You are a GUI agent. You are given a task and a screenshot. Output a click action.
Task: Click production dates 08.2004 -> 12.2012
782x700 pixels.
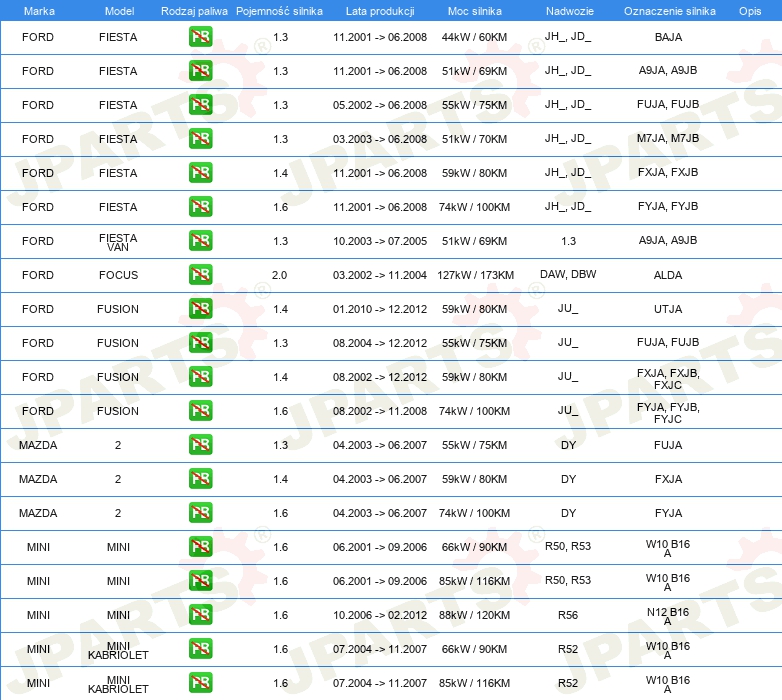coord(380,343)
